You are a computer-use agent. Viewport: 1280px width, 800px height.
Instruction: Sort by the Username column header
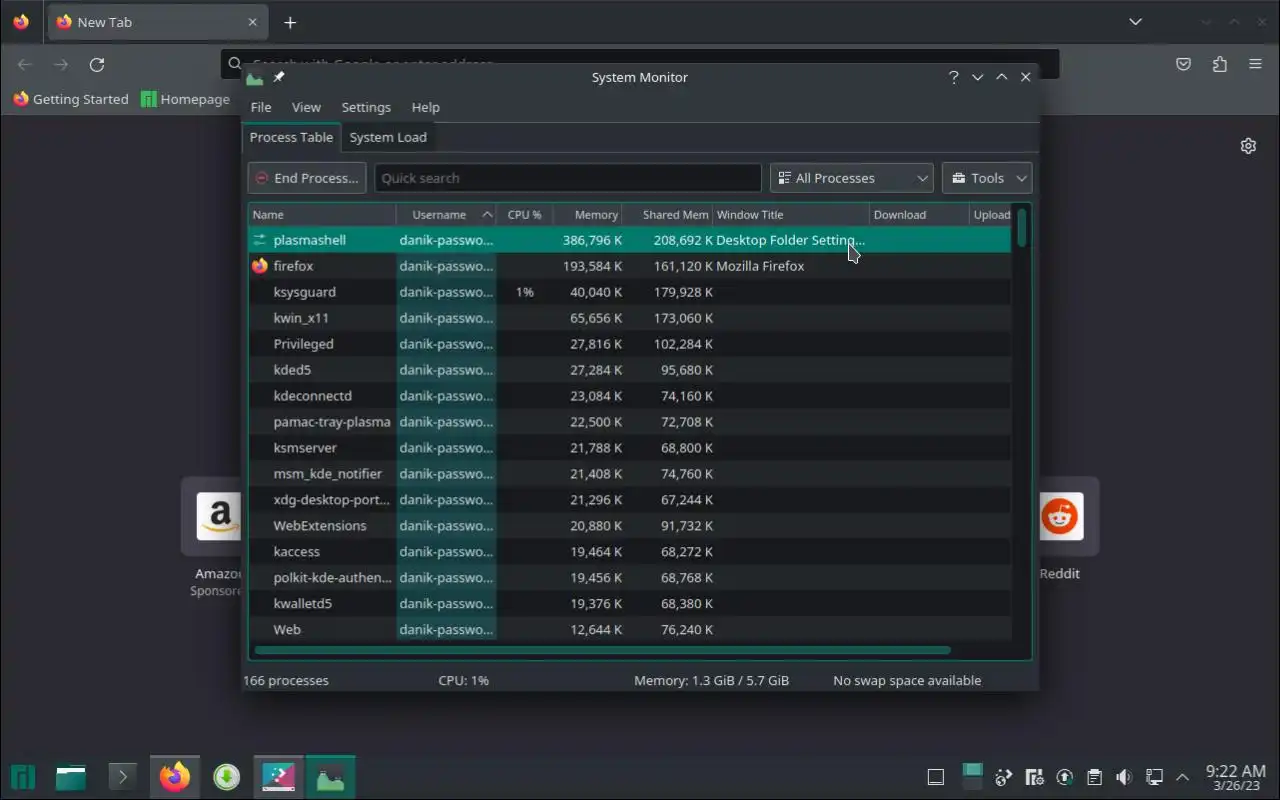446,214
